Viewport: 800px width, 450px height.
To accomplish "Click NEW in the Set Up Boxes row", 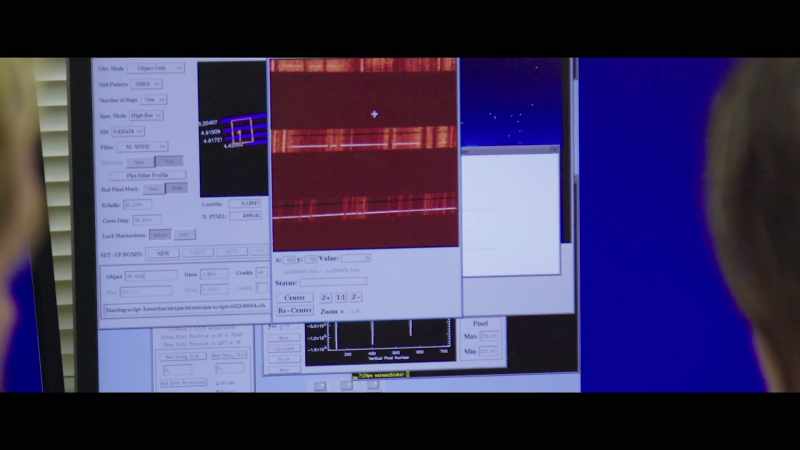I will pos(163,253).
